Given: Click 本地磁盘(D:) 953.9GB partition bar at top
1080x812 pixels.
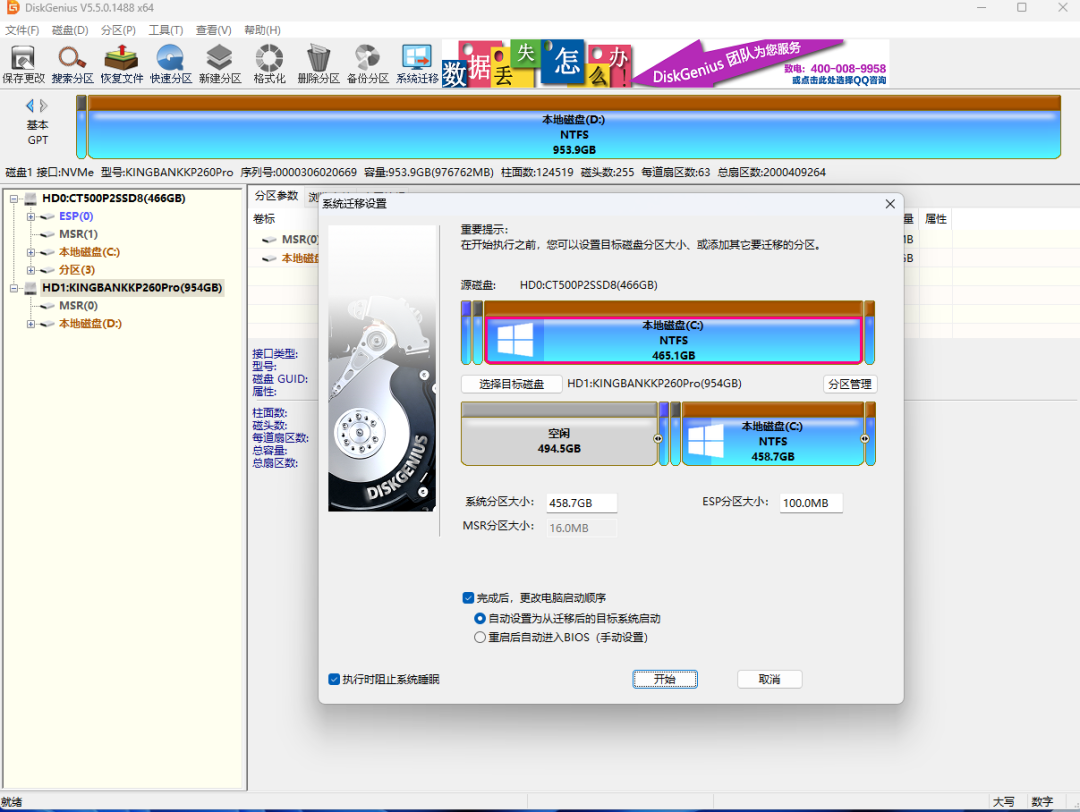Looking at the screenshot, I should [x=574, y=127].
